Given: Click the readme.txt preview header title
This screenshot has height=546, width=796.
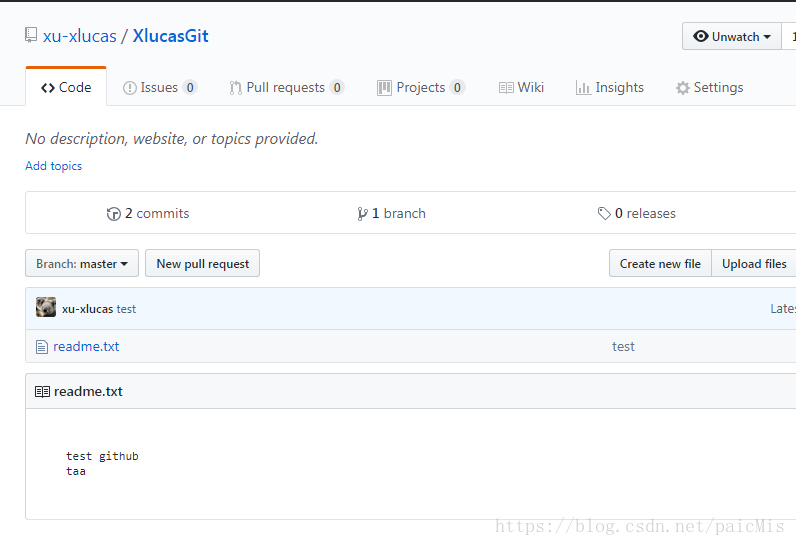Looking at the screenshot, I should (88, 391).
